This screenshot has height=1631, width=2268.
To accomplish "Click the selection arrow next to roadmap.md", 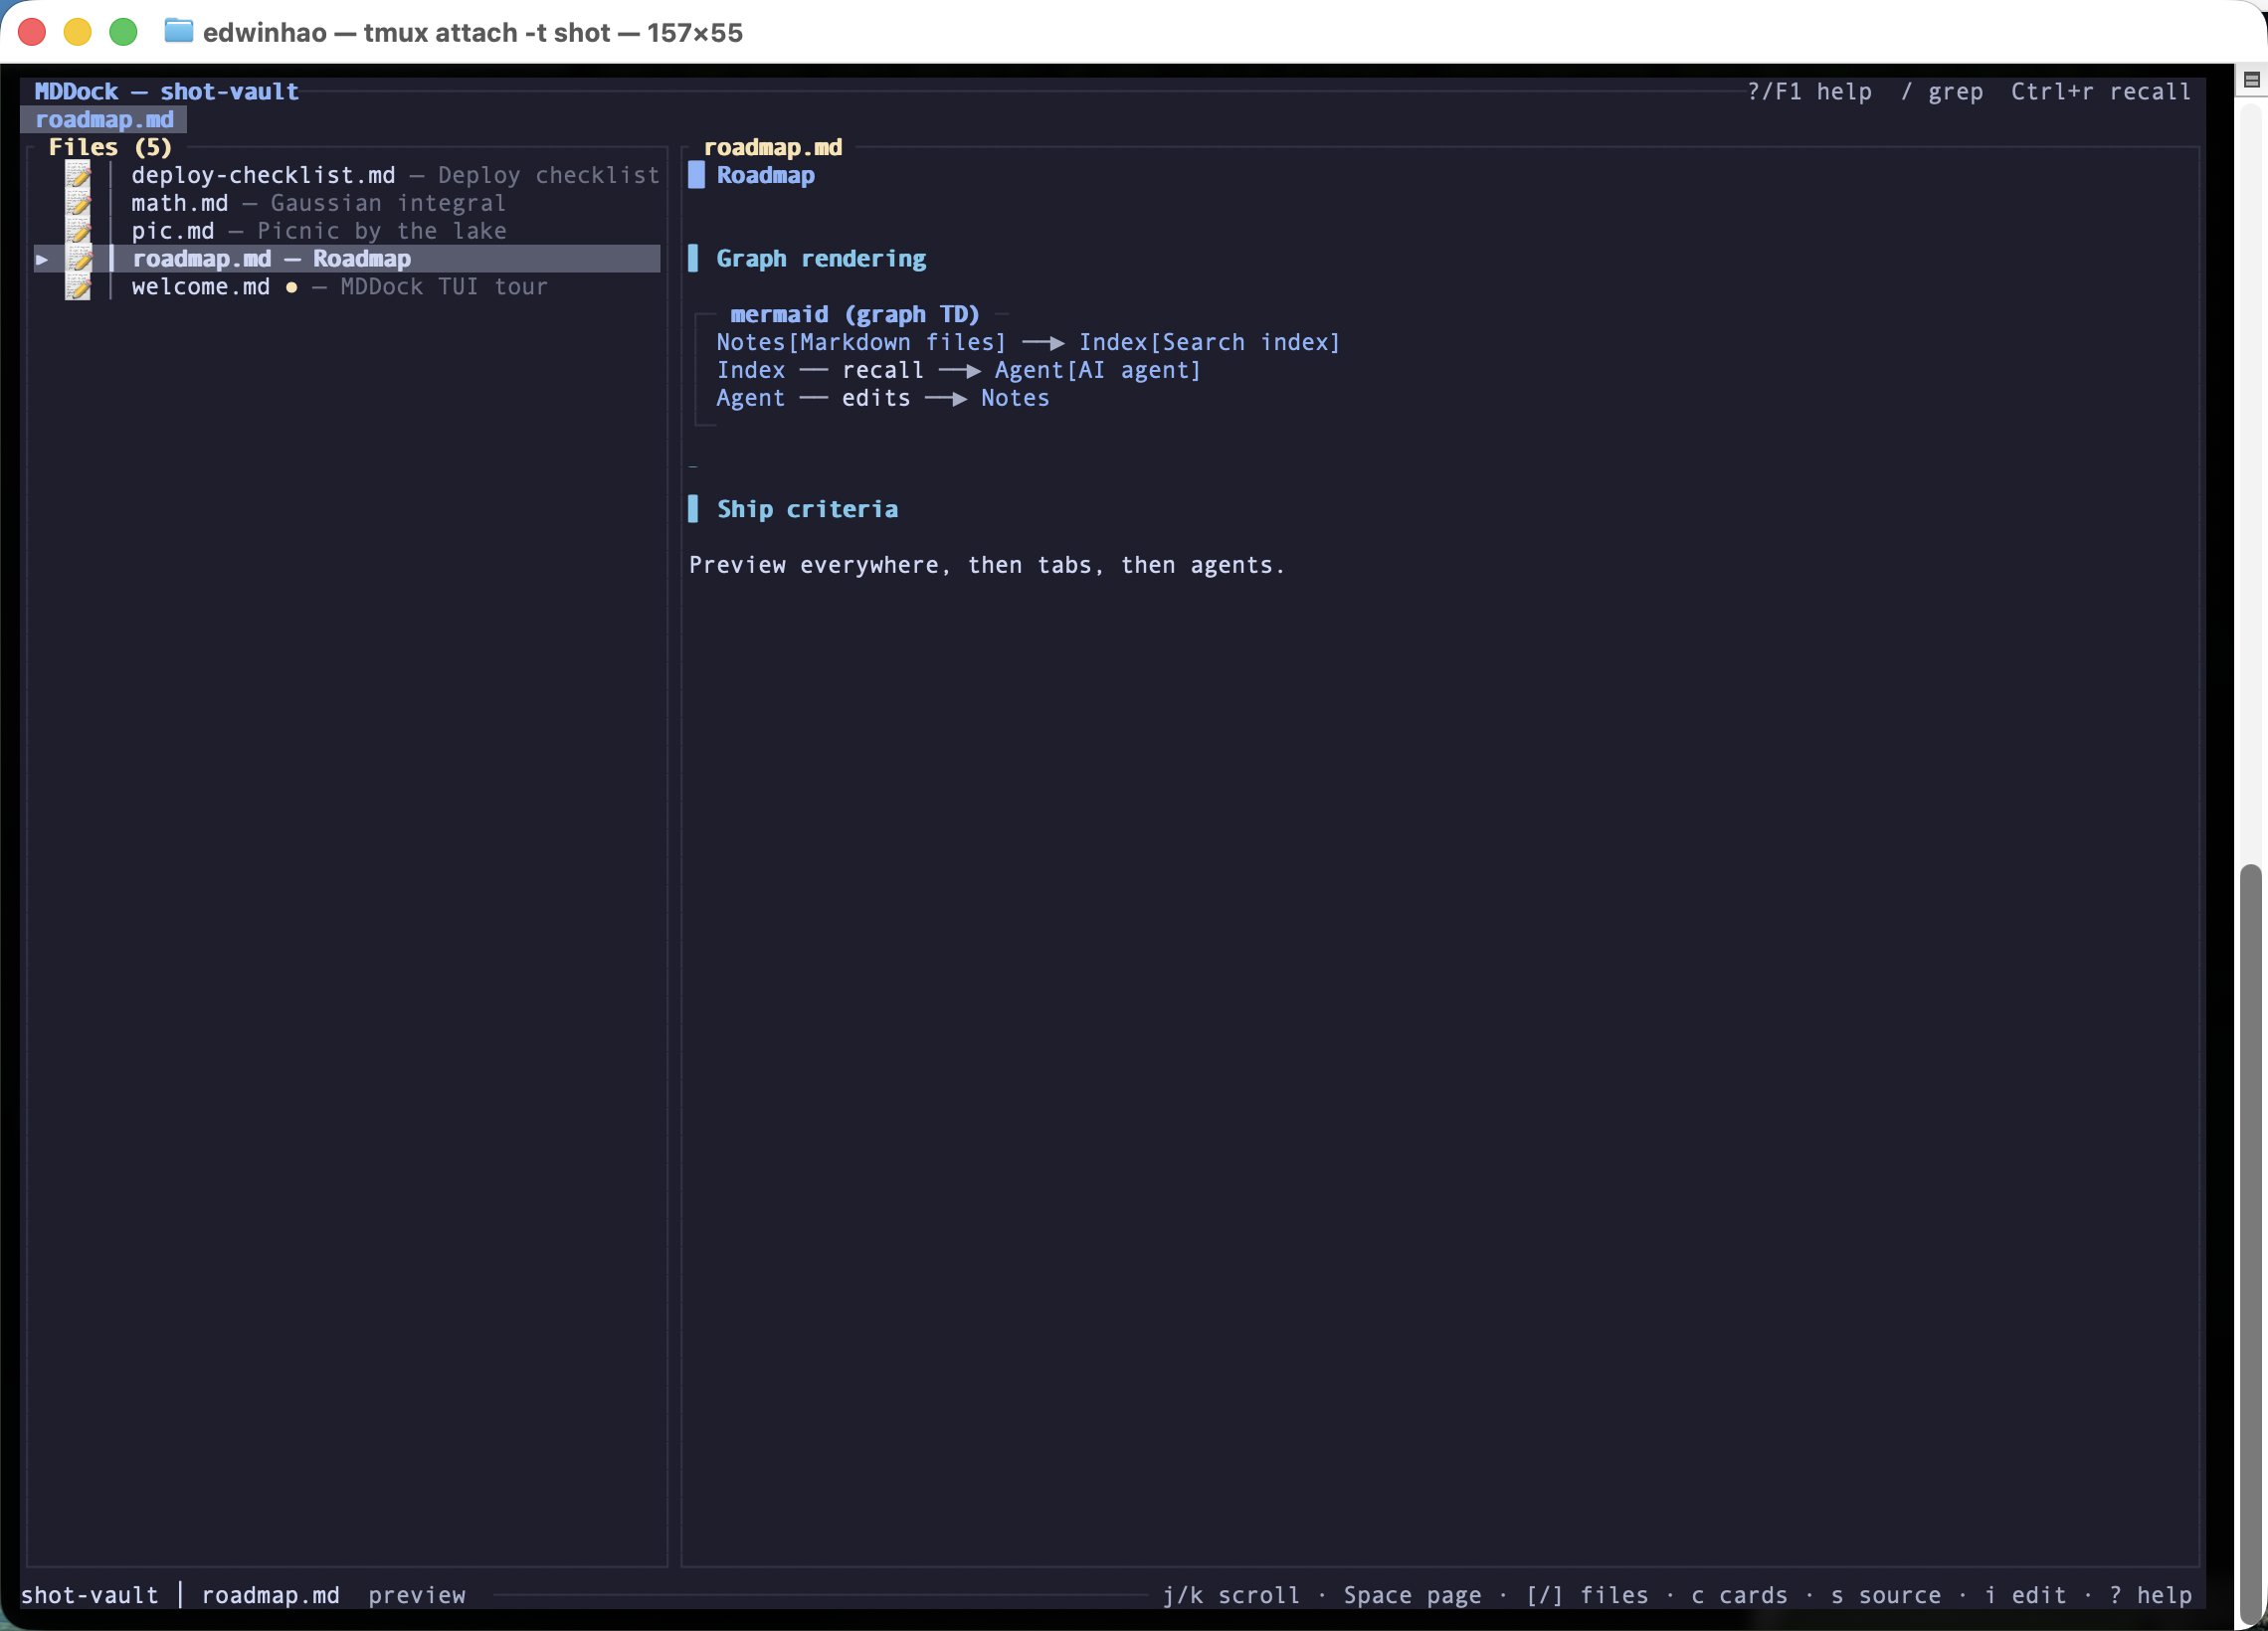I will (42, 259).
